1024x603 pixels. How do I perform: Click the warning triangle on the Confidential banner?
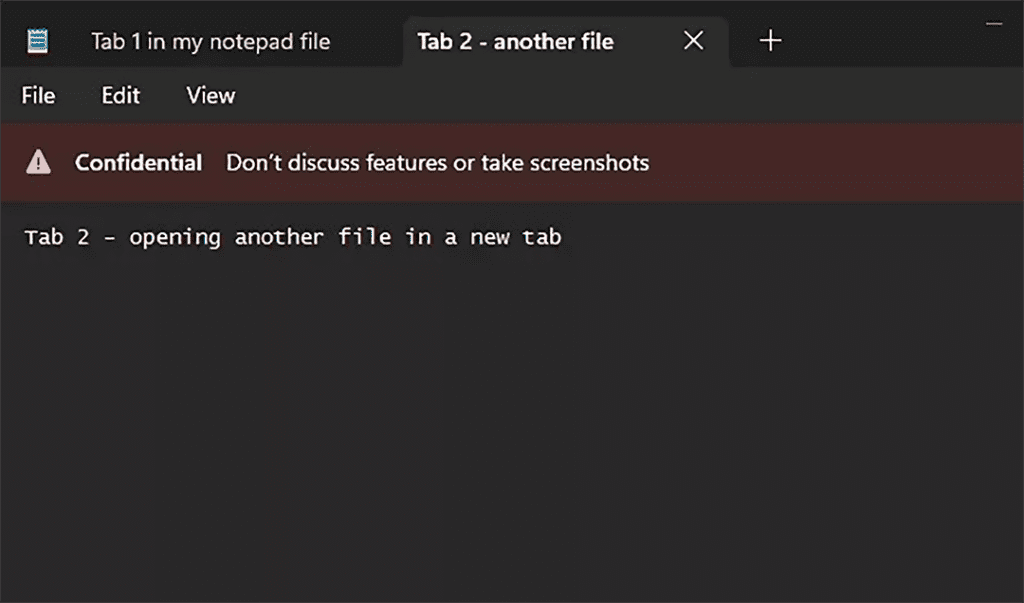[x=37, y=162]
